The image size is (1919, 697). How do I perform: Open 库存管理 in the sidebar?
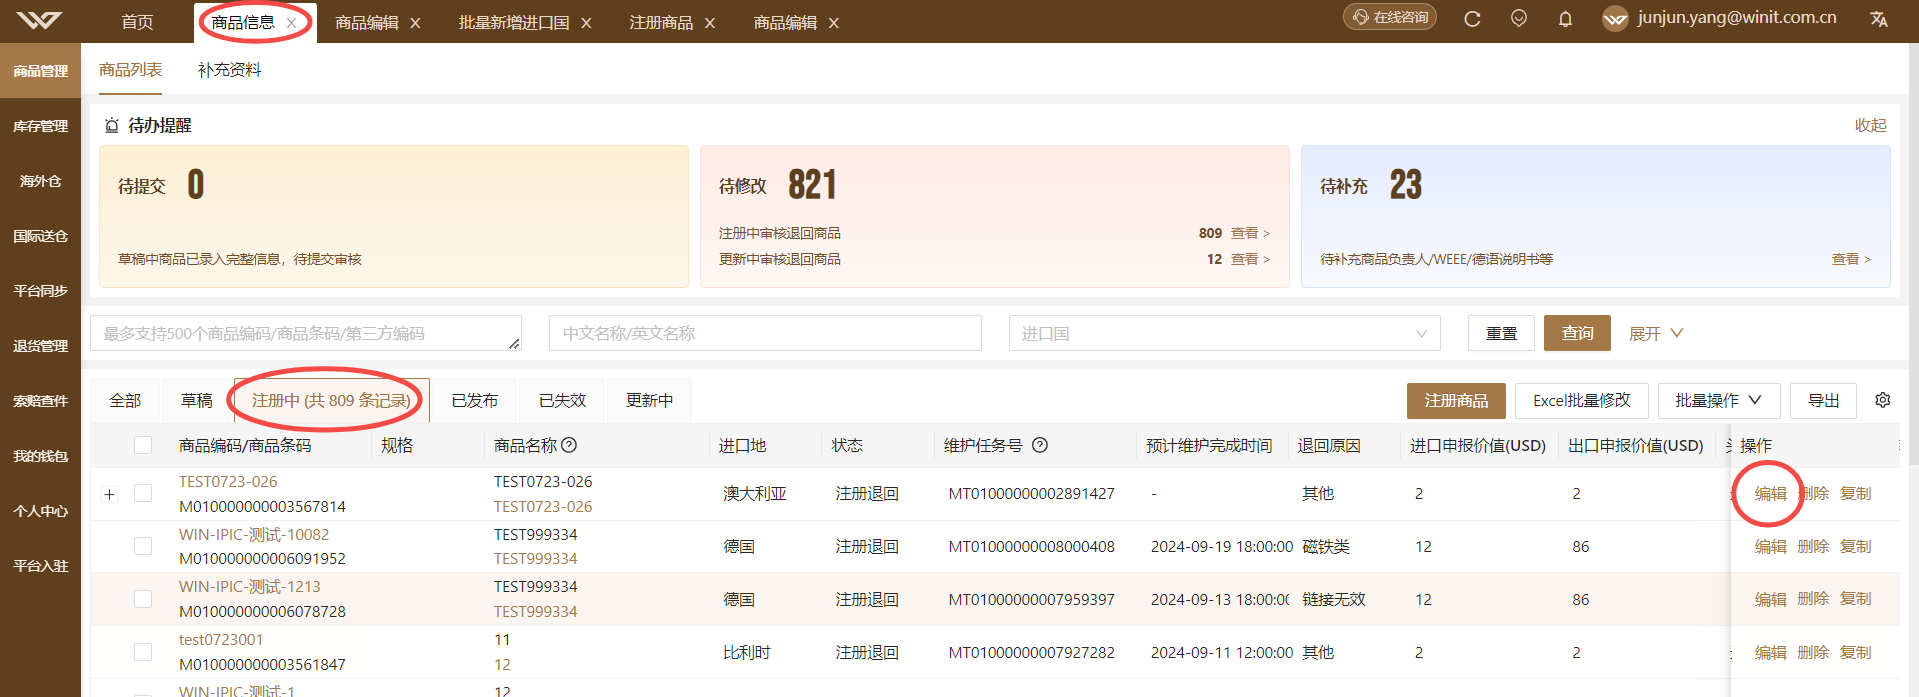40,126
